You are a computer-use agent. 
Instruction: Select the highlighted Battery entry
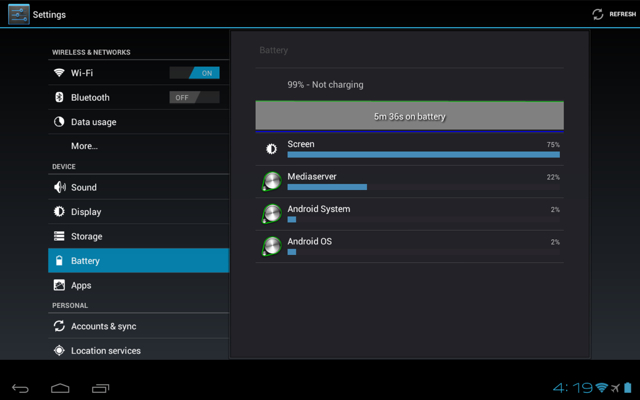click(138, 260)
